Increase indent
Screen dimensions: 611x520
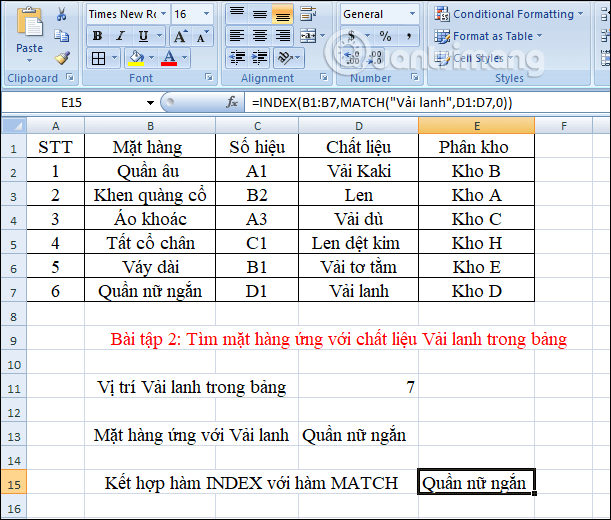(260, 58)
